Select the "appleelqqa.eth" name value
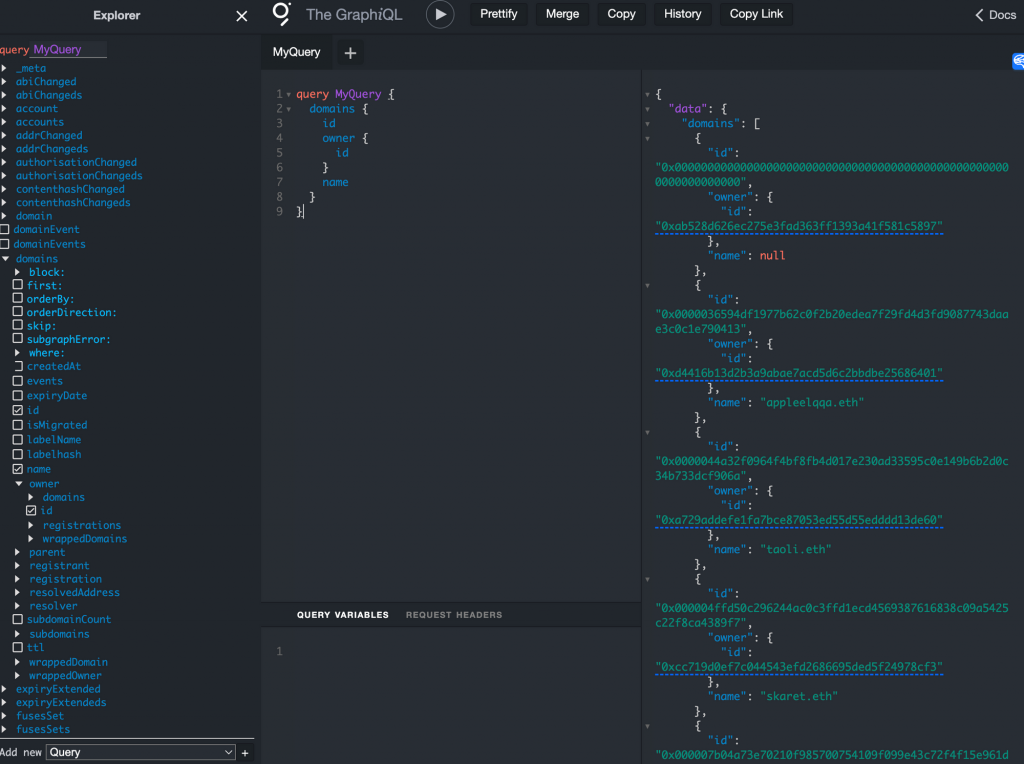The height and width of the screenshot is (764, 1024). click(x=812, y=403)
